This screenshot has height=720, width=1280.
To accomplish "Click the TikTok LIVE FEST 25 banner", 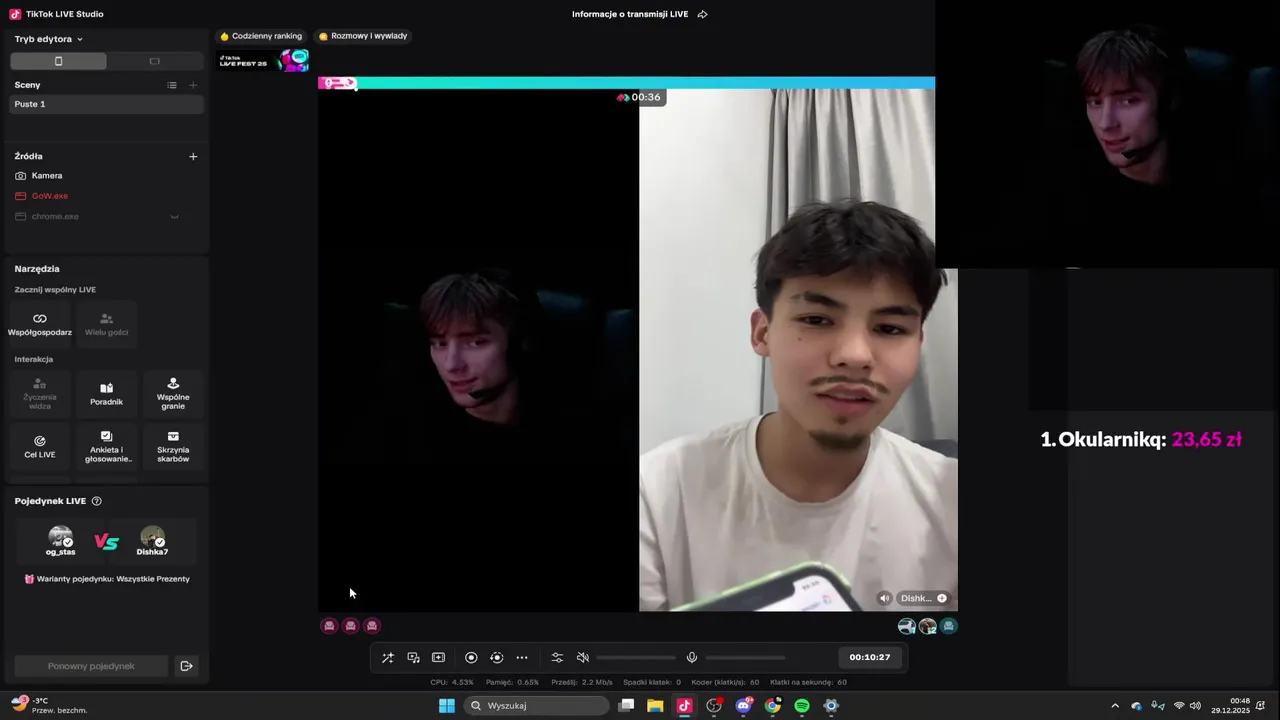I will click(x=263, y=61).
